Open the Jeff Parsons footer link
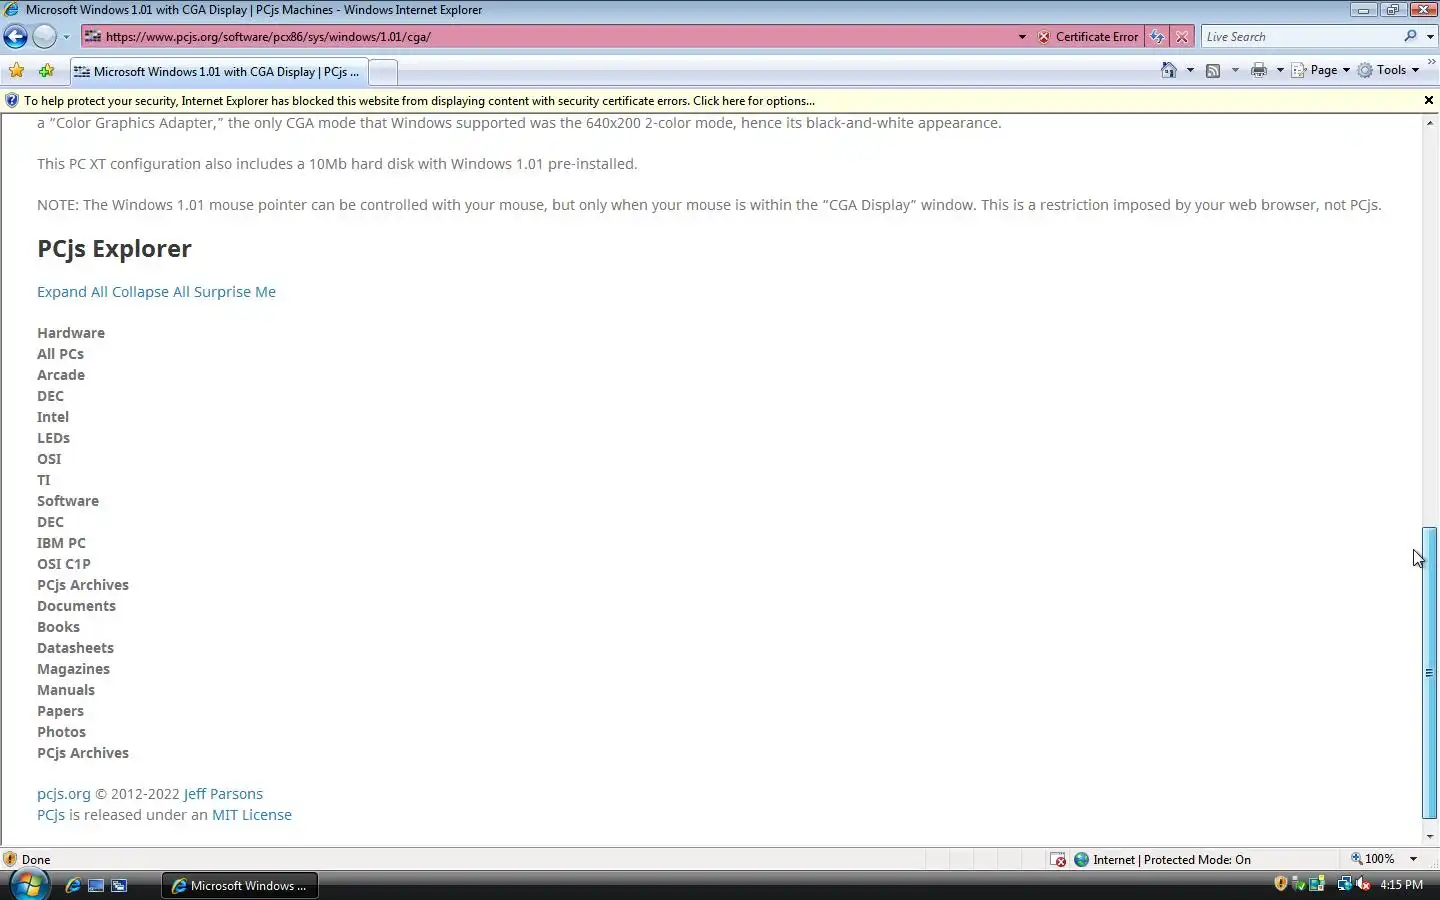 [x=223, y=794]
